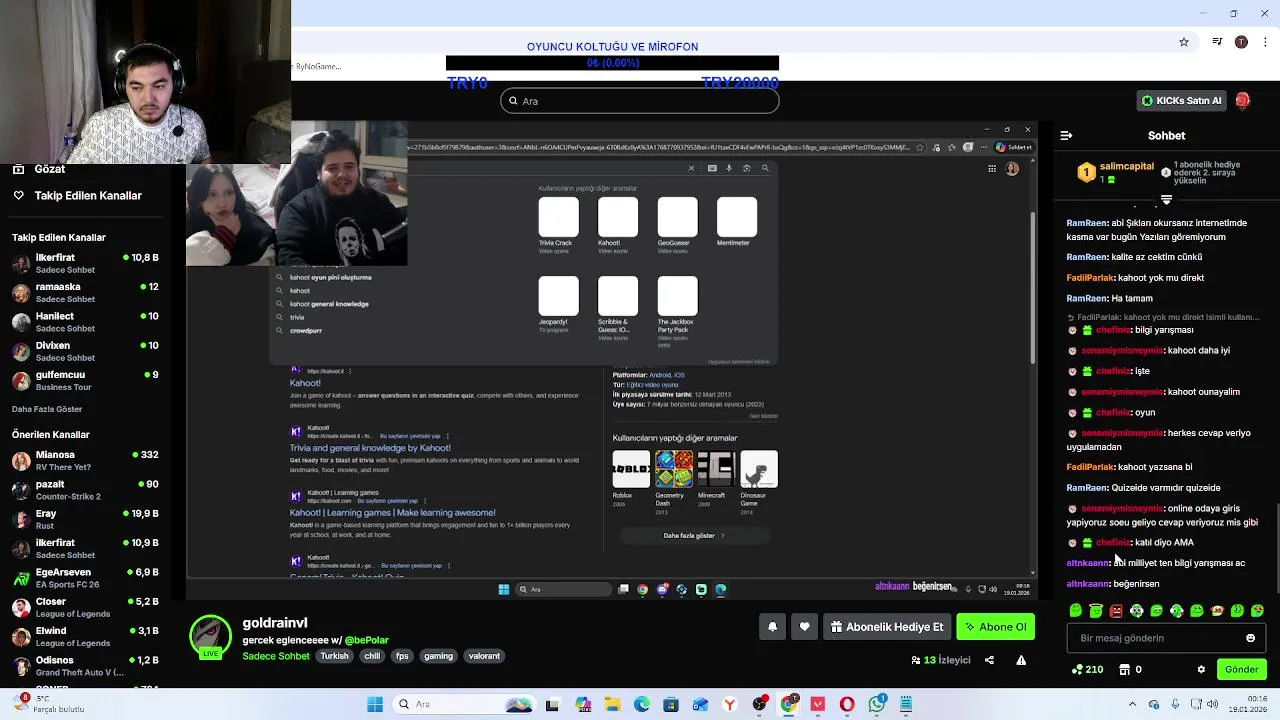Open Hanilect channel in sidebar
This screenshot has height=720, width=1280.
[85, 322]
